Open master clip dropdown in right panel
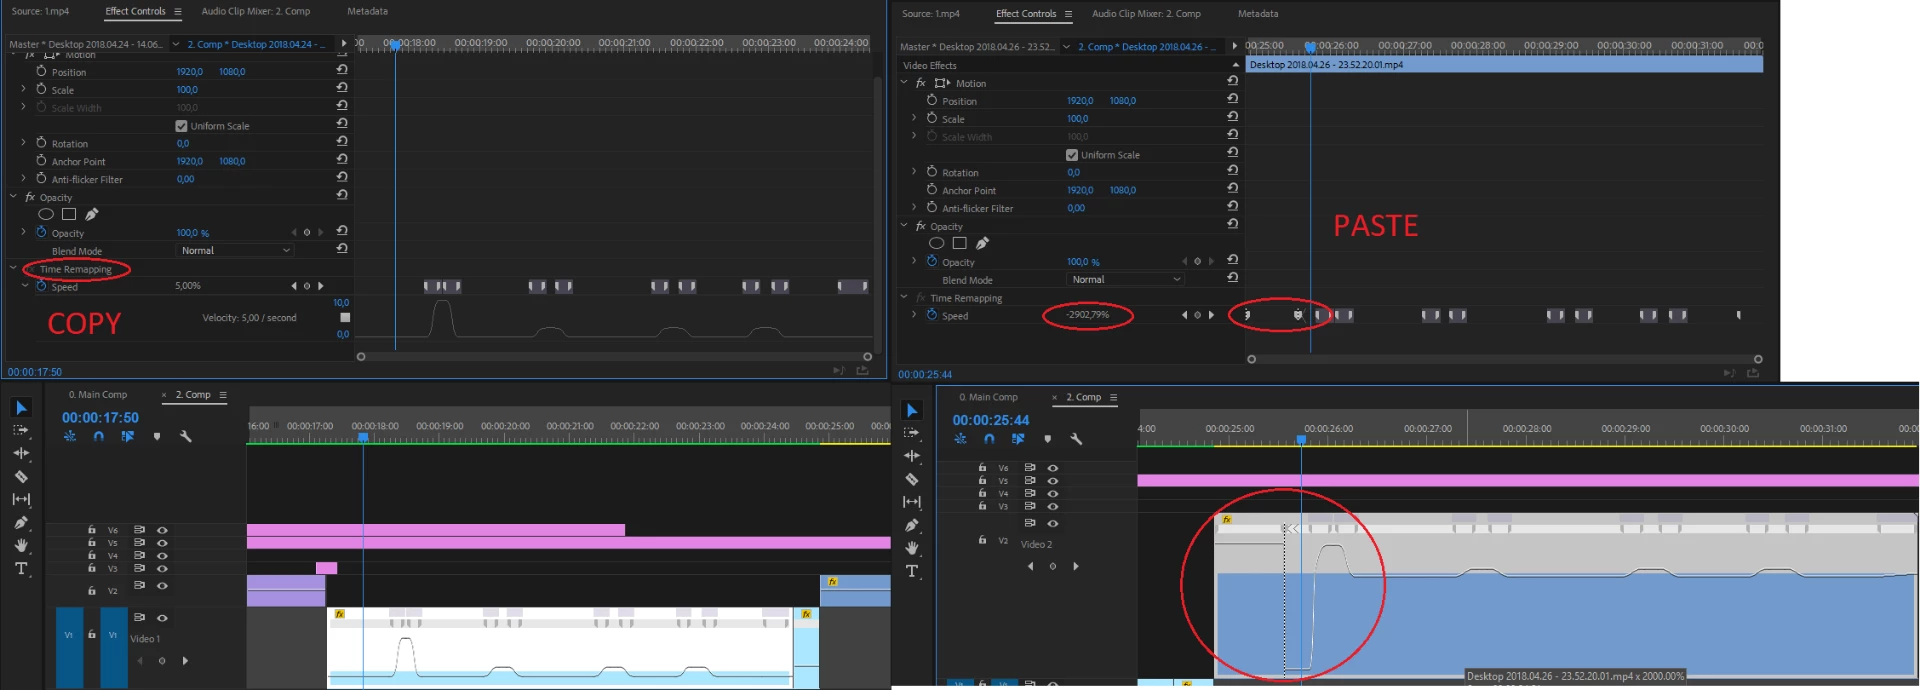Viewport: 1920px width, 690px height. [x=1066, y=47]
